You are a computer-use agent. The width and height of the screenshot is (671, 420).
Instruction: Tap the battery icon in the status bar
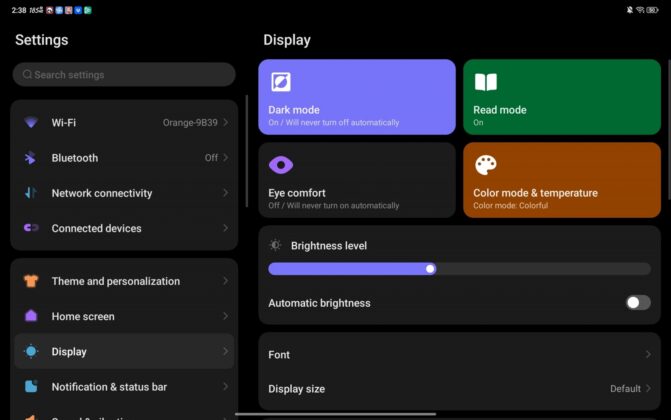click(652, 10)
